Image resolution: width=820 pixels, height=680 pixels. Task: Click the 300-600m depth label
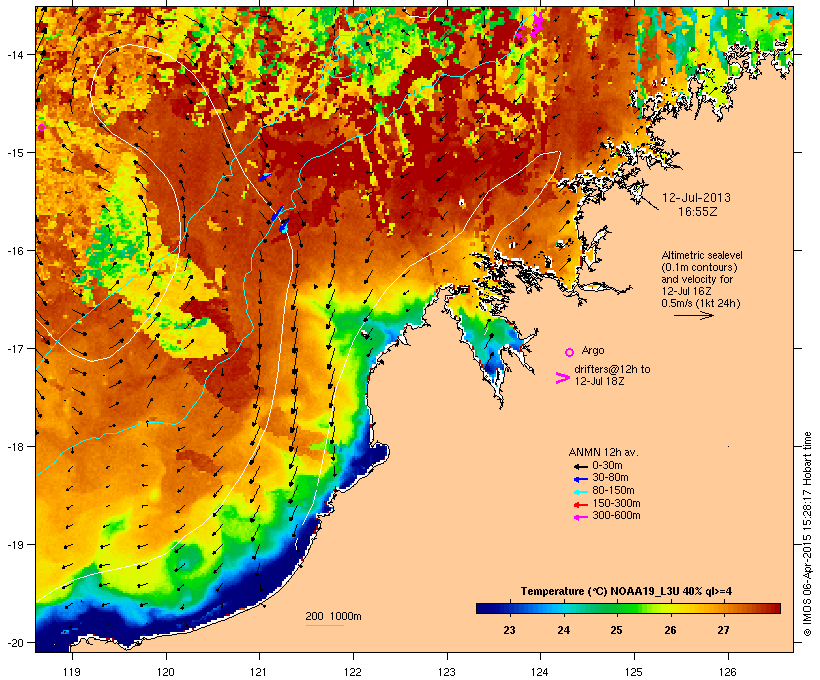click(616, 516)
